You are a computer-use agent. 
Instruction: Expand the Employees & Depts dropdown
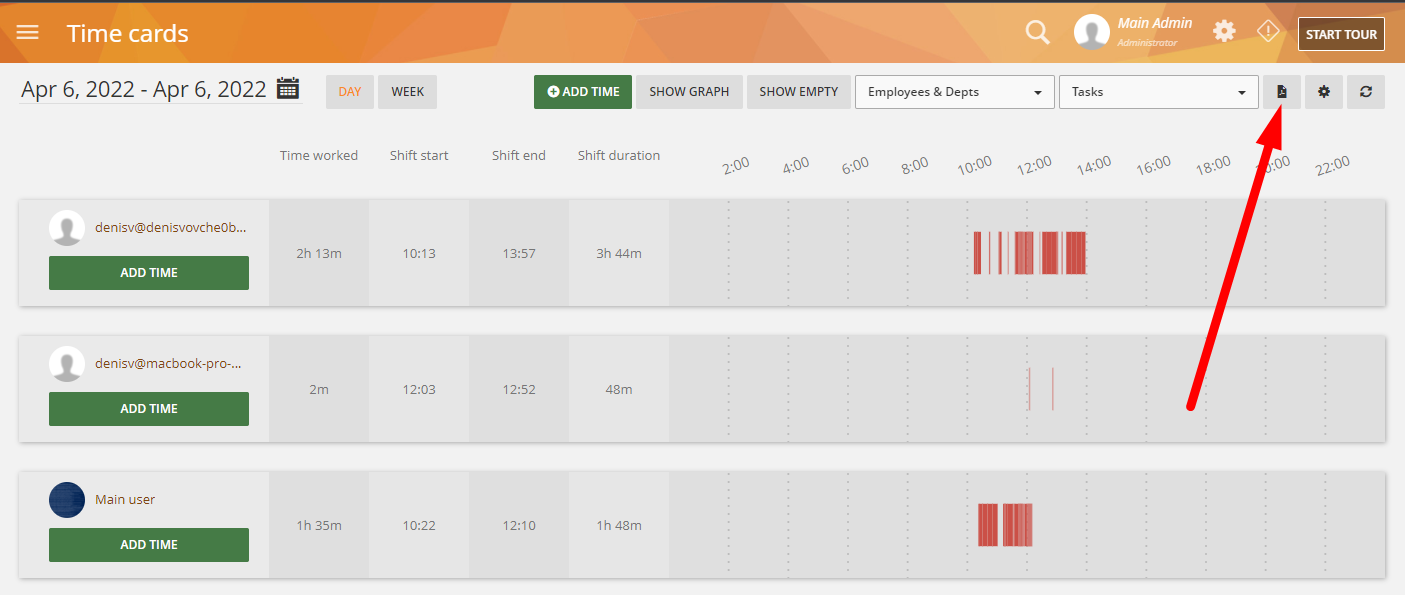954,92
